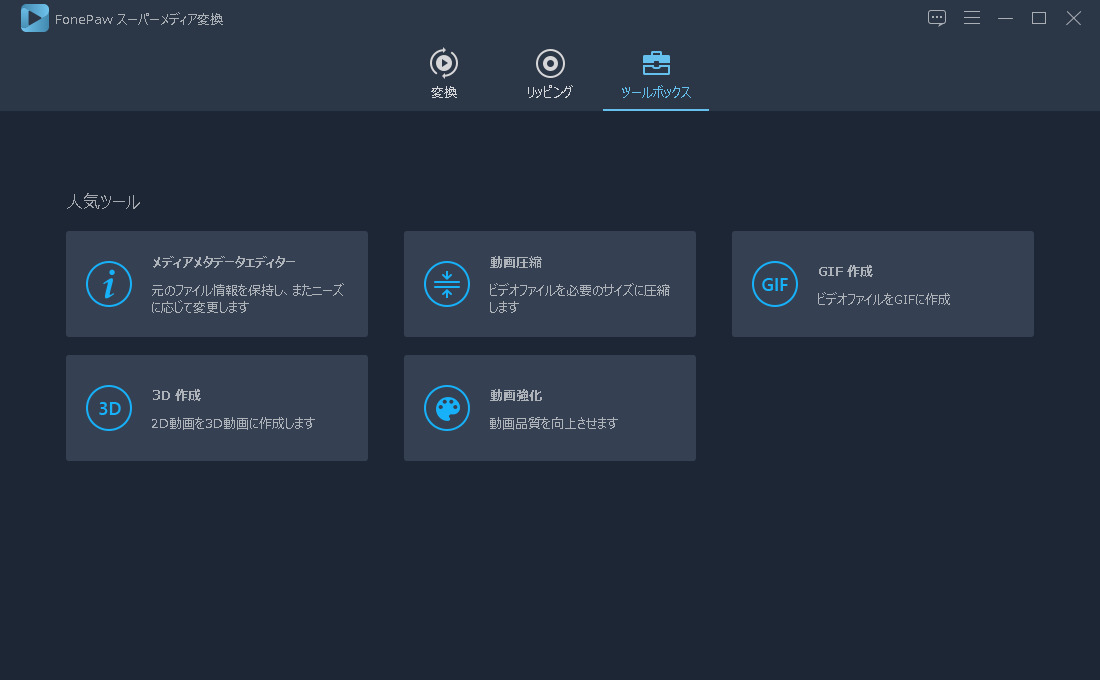Click the FonePaw app logo
Screen dimensions: 1100x680
[x=34, y=18]
